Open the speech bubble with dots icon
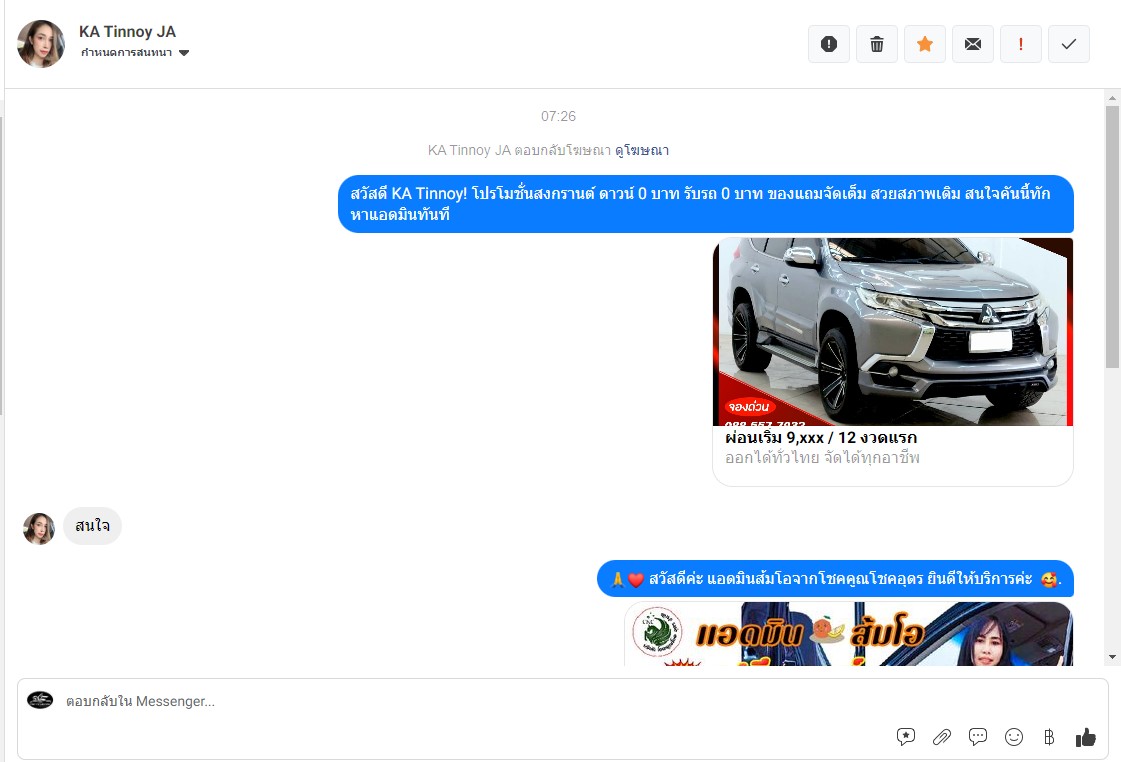 tap(977, 737)
